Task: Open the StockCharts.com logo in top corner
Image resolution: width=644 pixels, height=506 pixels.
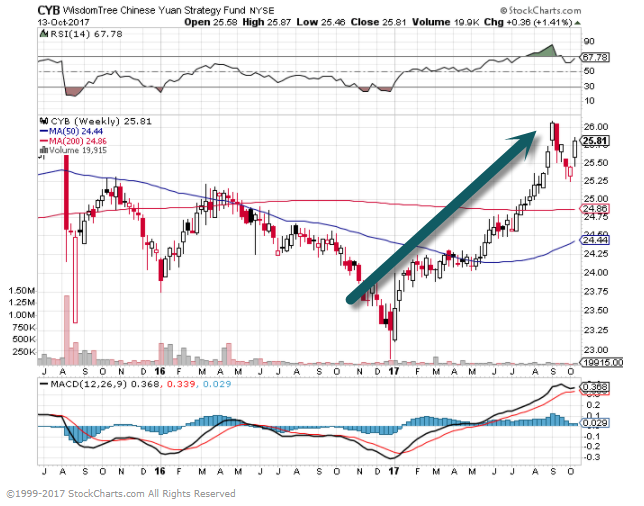Action: click(x=540, y=10)
